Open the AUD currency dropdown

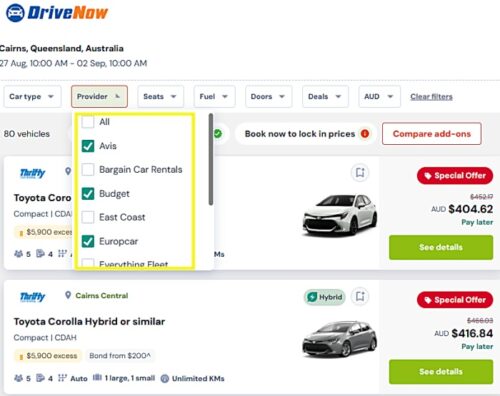379,97
